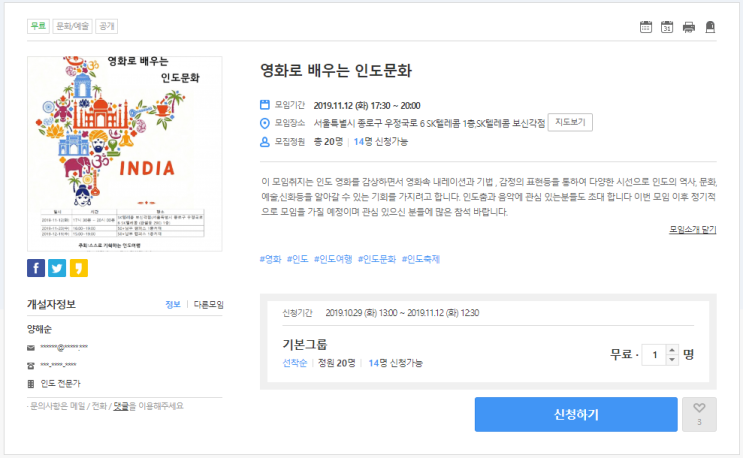The height and width of the screenshot is (458, 743).
Task: Click location pin icon next to 모임장소
Action: 265,123
